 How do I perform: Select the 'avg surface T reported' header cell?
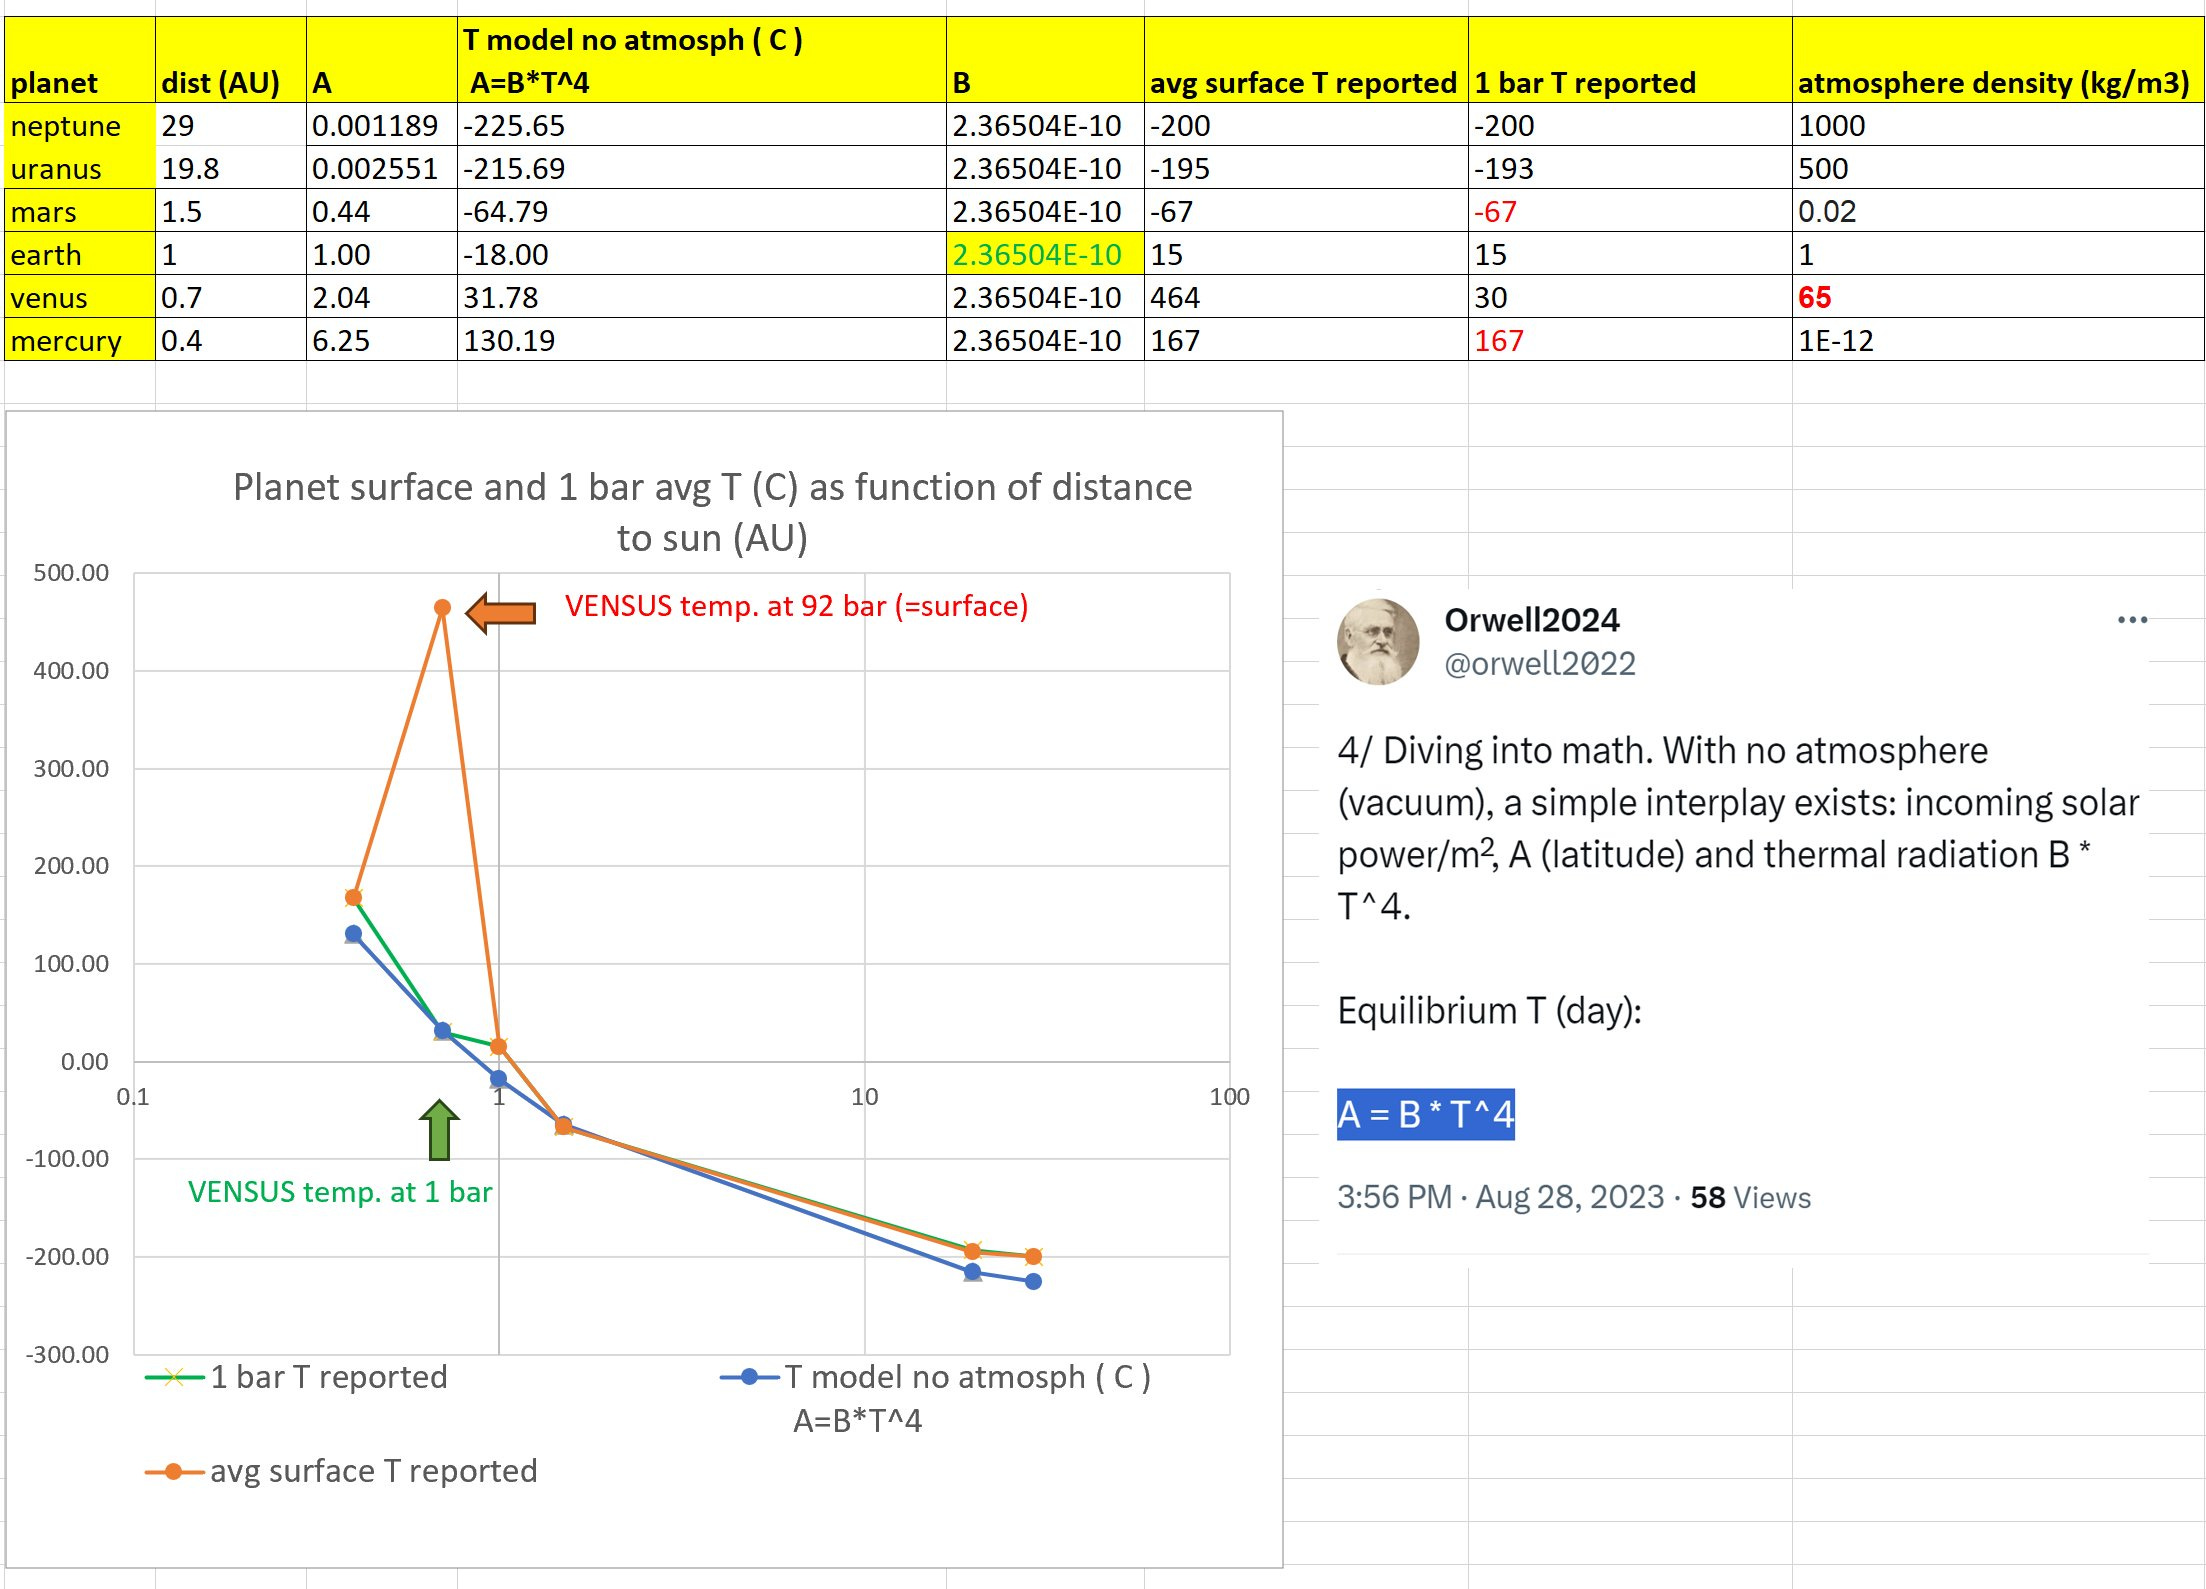click(x=1306, y=60)
